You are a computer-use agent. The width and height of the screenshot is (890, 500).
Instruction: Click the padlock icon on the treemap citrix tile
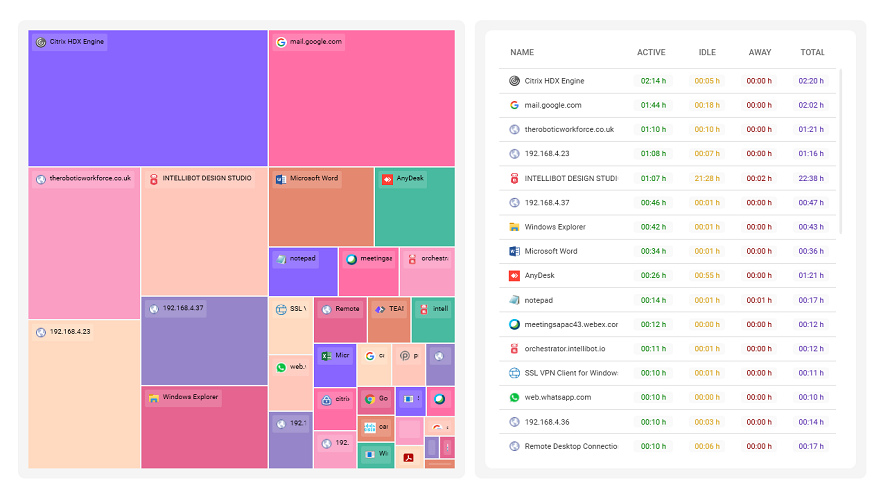326,400
